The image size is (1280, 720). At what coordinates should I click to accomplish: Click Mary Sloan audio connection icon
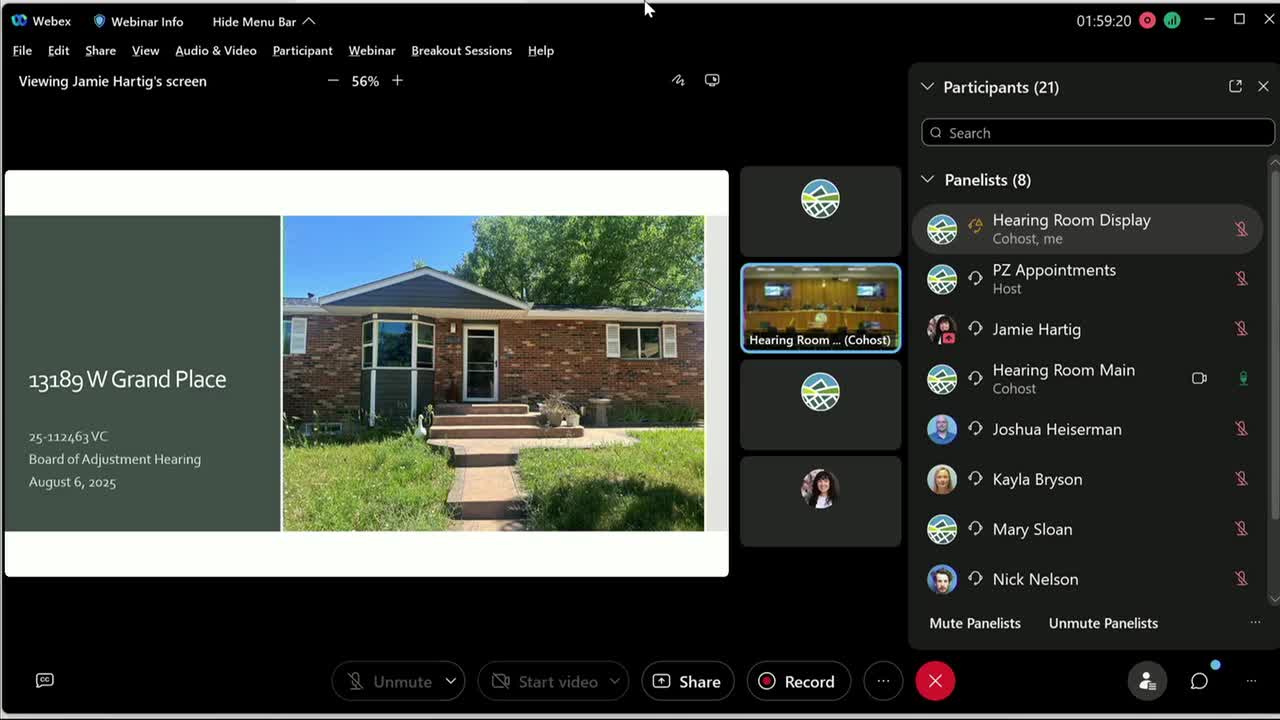coord(975,529)
